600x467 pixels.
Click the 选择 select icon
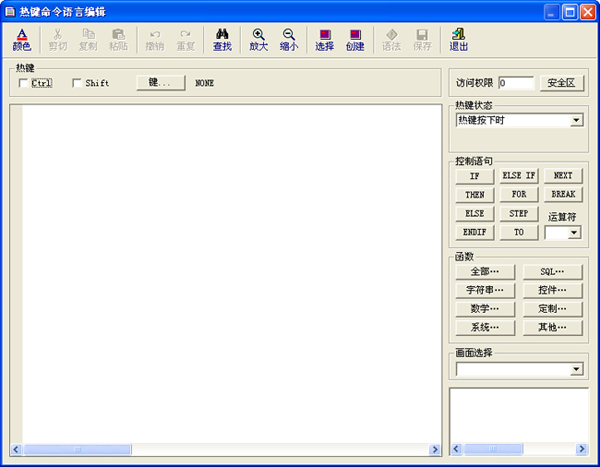[325, 40]
